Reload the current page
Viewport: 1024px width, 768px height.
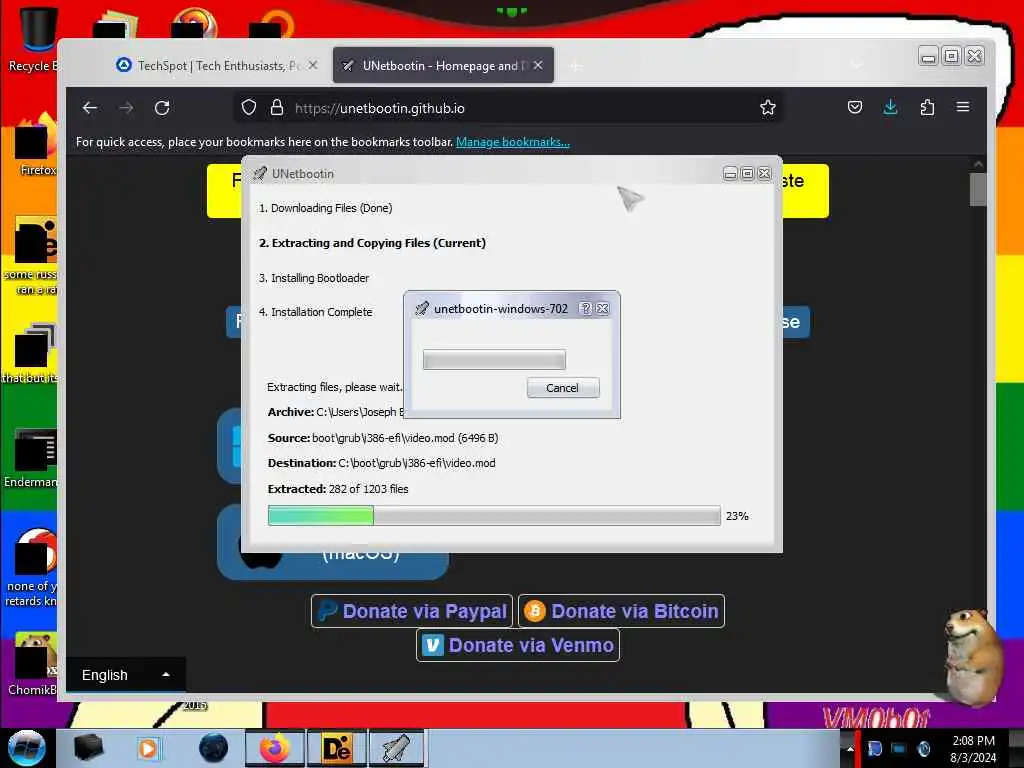162,108
